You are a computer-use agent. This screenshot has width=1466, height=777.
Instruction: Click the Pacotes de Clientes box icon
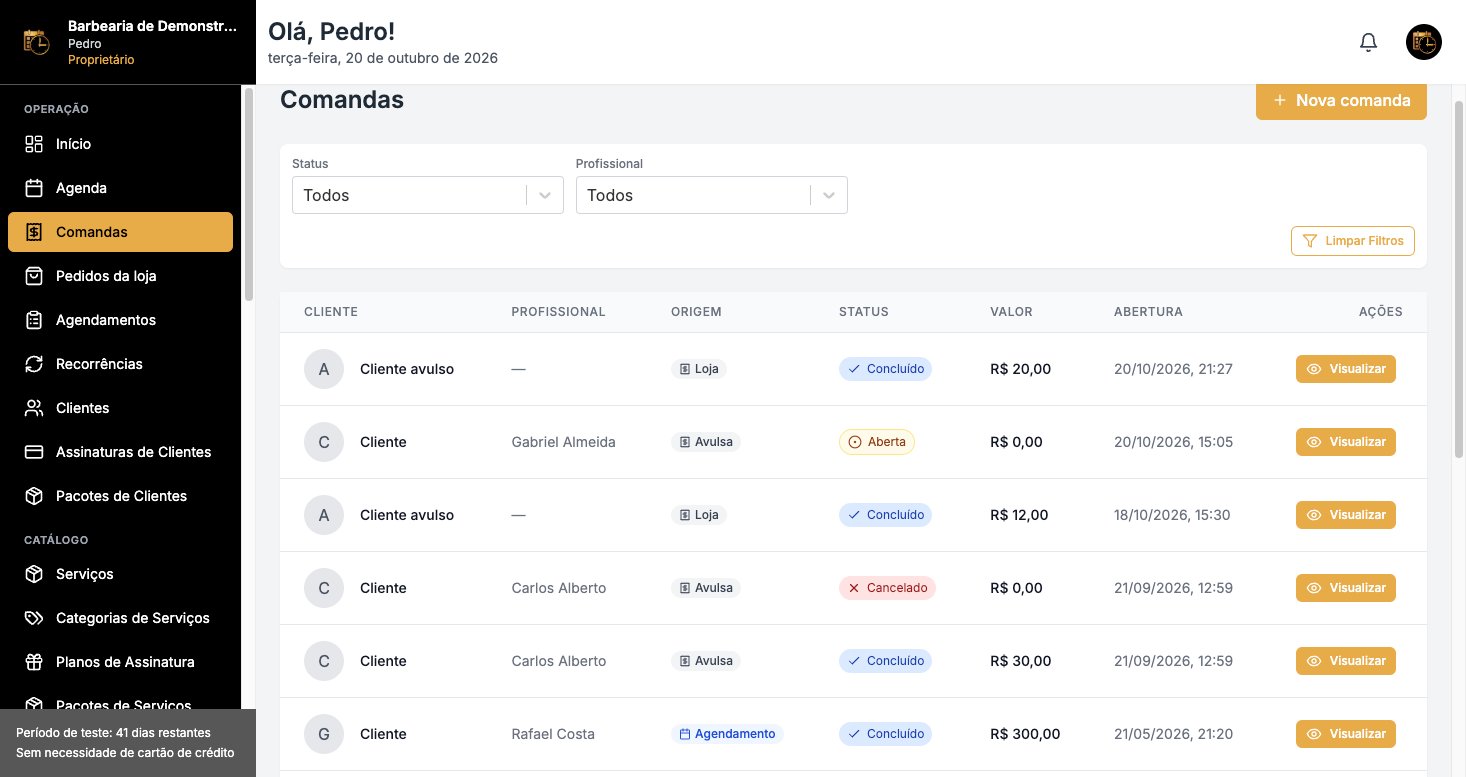[34, 496]
